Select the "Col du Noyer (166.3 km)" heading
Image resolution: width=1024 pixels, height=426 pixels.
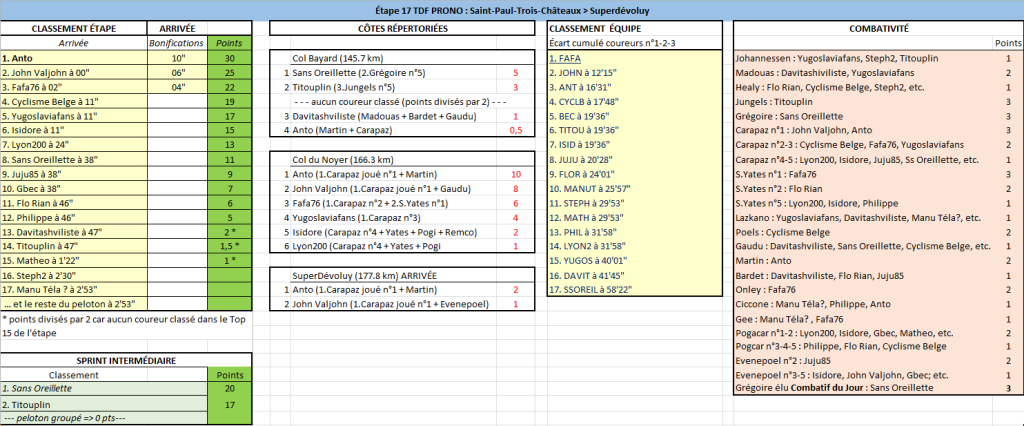click(x=338, y=159)
